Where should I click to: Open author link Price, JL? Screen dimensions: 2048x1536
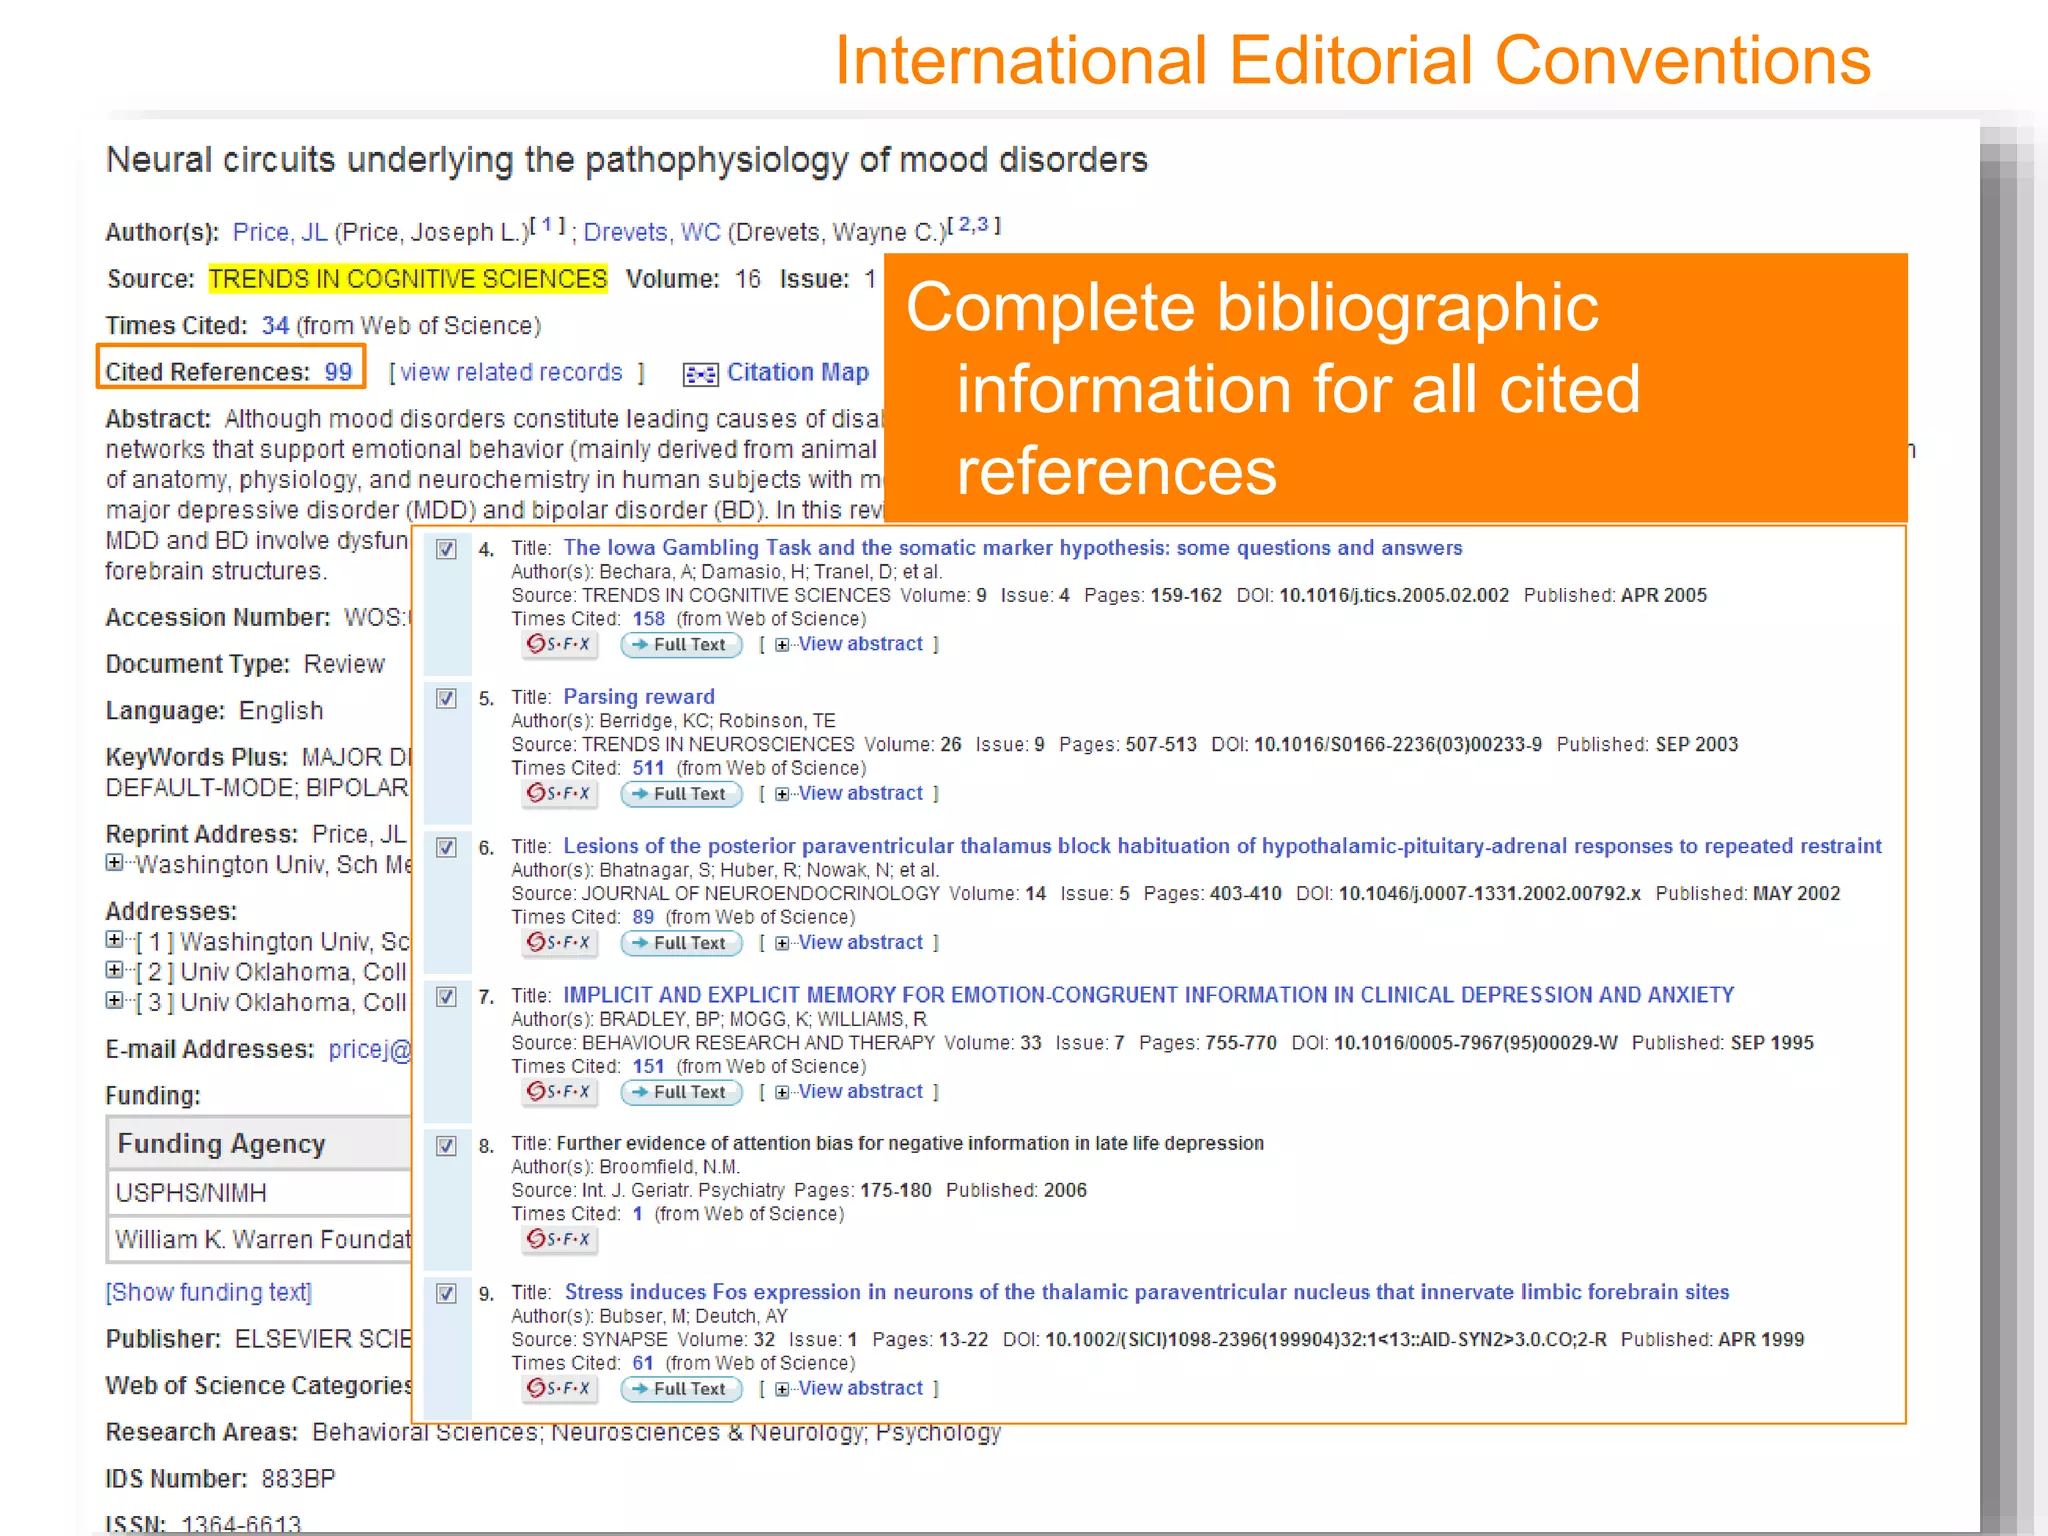280,232
